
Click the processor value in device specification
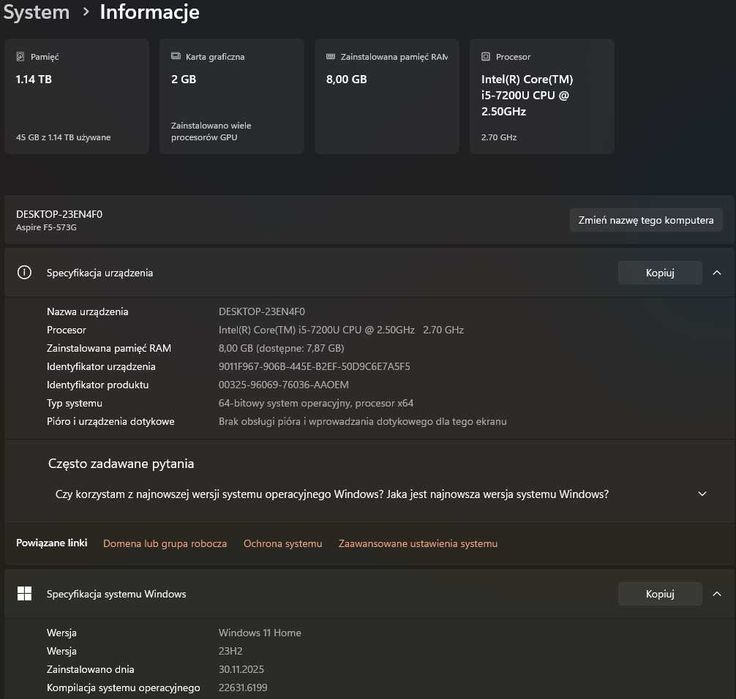pos(341,330)
